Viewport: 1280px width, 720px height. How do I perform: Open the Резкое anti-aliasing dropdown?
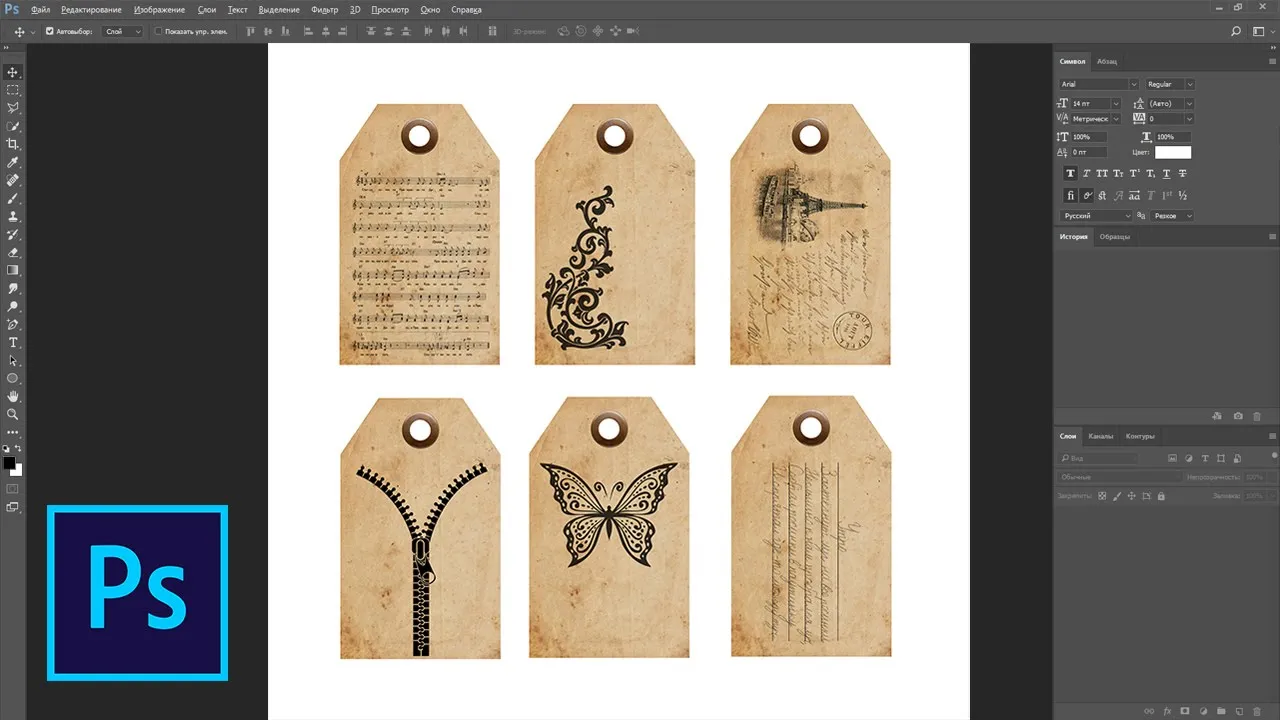click(x=1173, y=216)
